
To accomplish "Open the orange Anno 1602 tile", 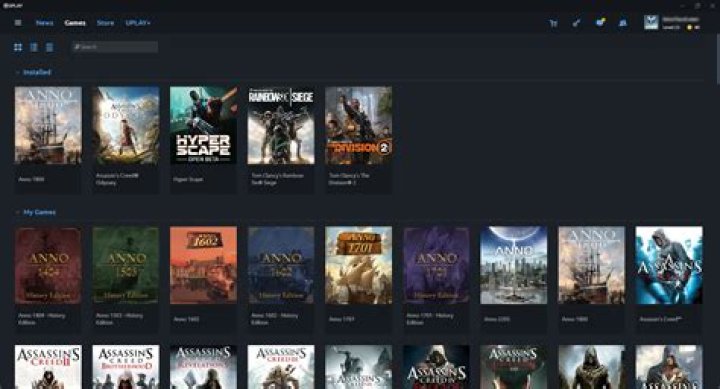I will 203,279.
